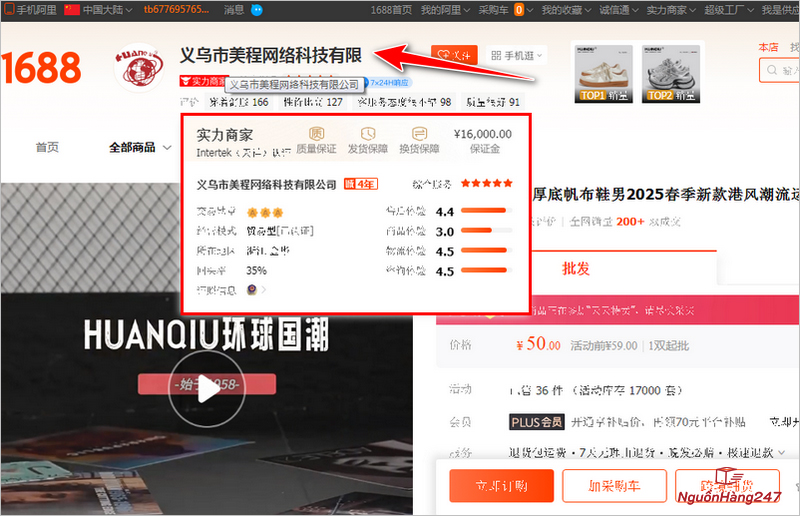Click the China flag region icon
Viewport: 800px width, 516px height.
(x=71, y=9)
